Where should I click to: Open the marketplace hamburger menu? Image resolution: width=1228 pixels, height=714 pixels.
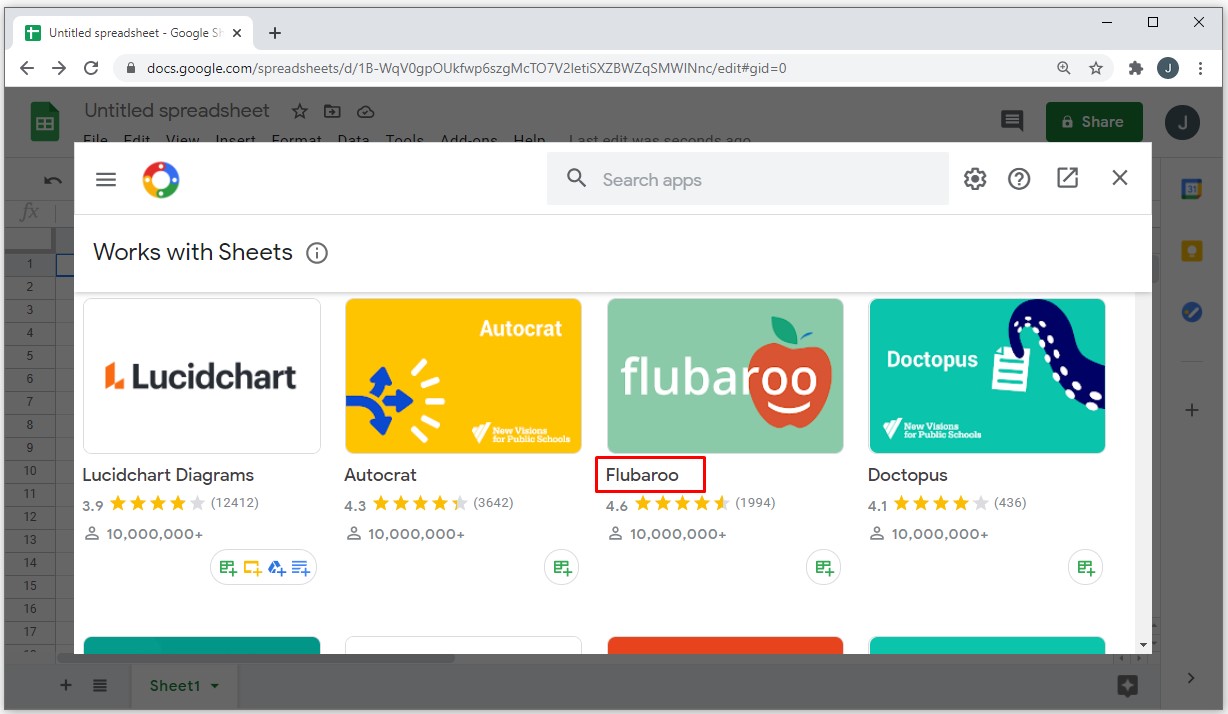point(106,179)
